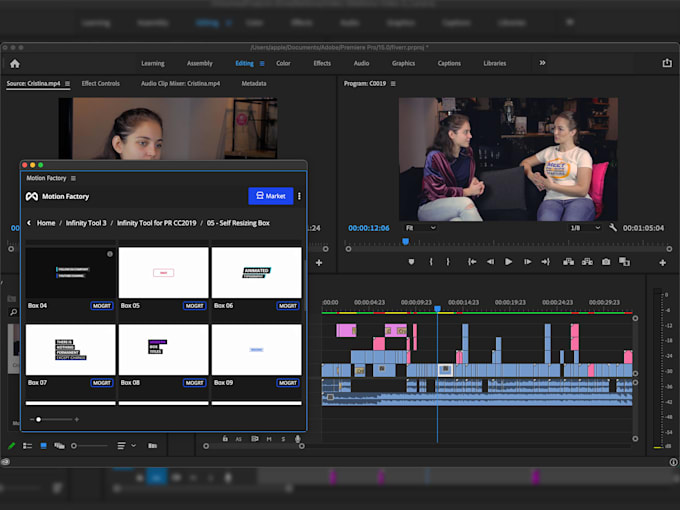
Task: Expand workspace overflow double-arrow menu
Action: coord(542,63)
